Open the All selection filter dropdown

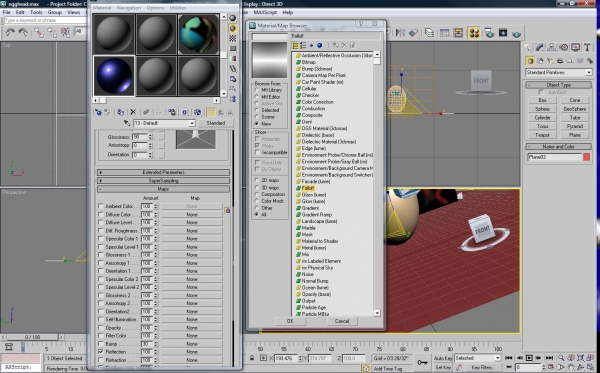pyautogui.click(x=81, y=31)
